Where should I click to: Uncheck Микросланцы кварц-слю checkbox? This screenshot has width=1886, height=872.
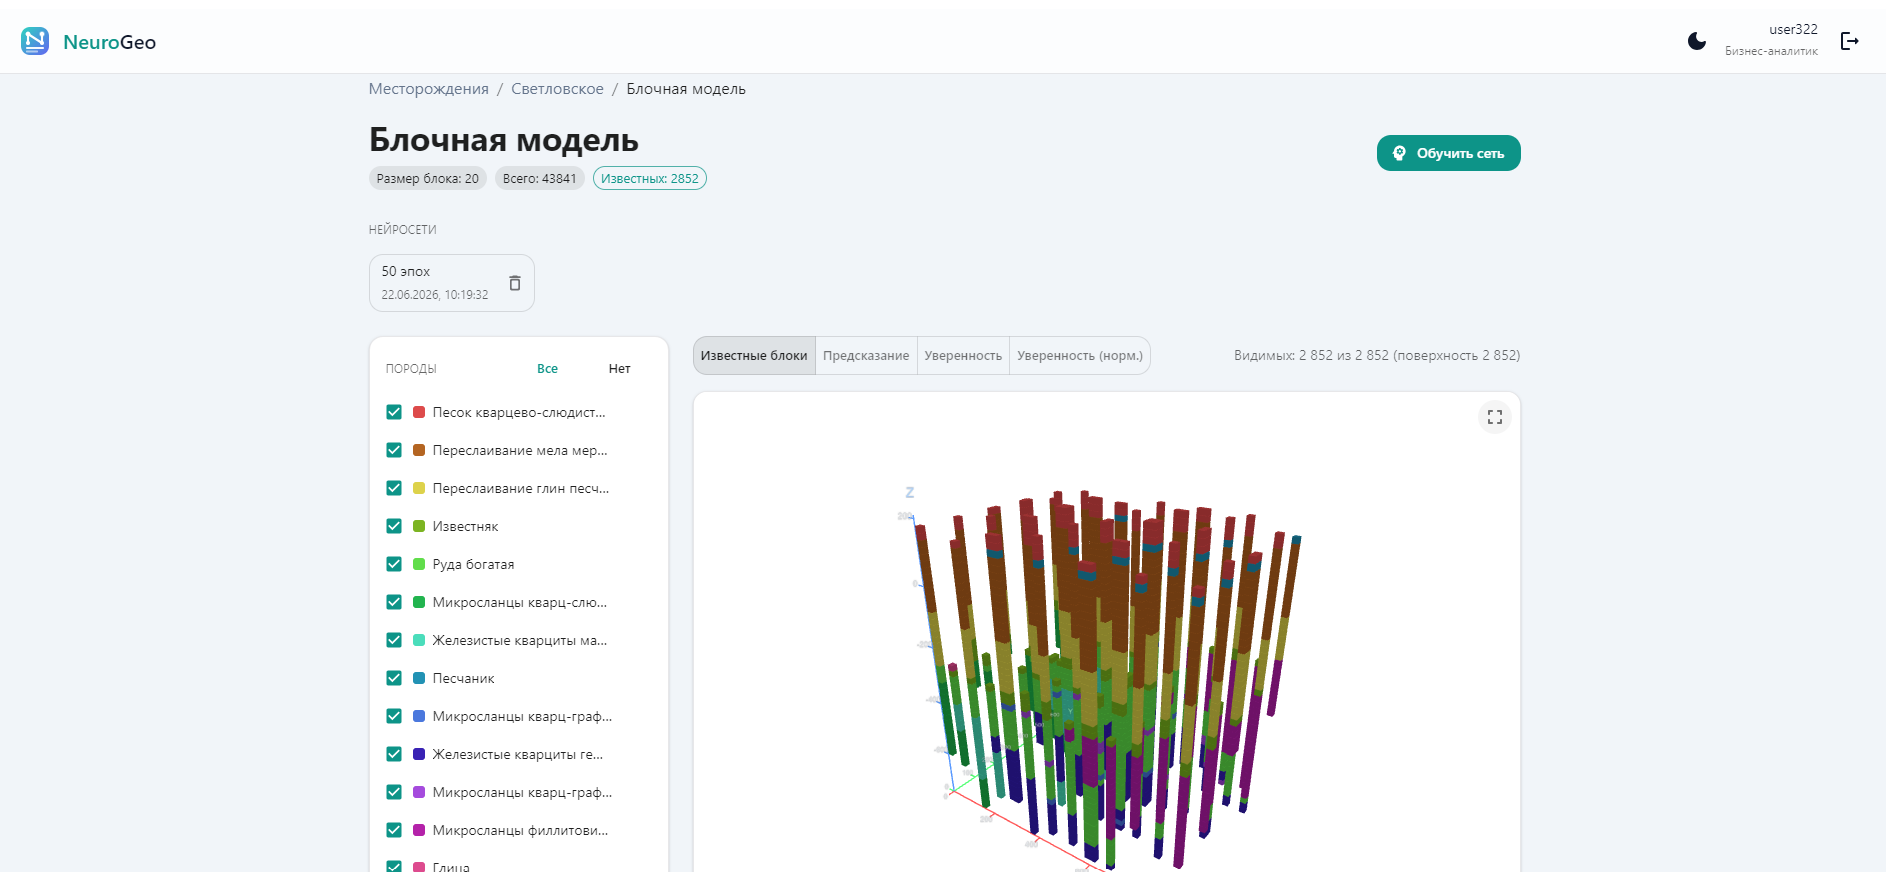point(394,602)
